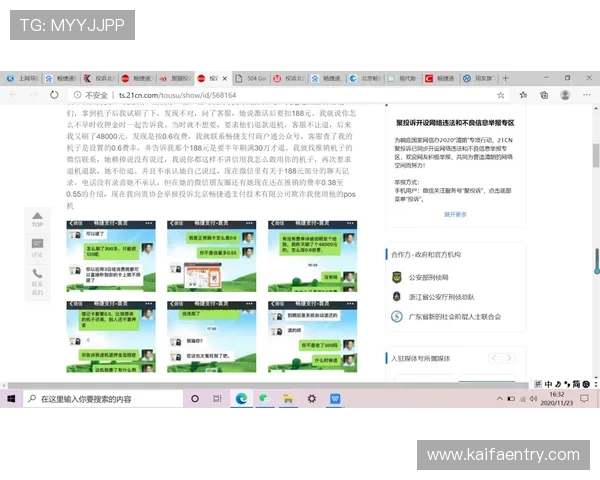Open WeChat from the taskbar
The width and height of the screenshot is (600, 480).
[x=264, y=399]
